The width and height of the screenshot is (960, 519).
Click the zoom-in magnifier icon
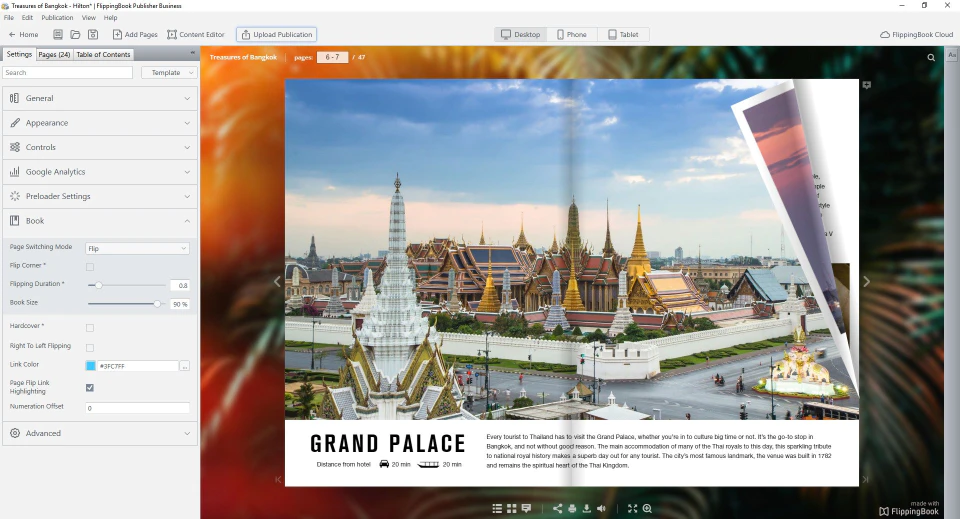pyautogui.click(x=647, y=509)
